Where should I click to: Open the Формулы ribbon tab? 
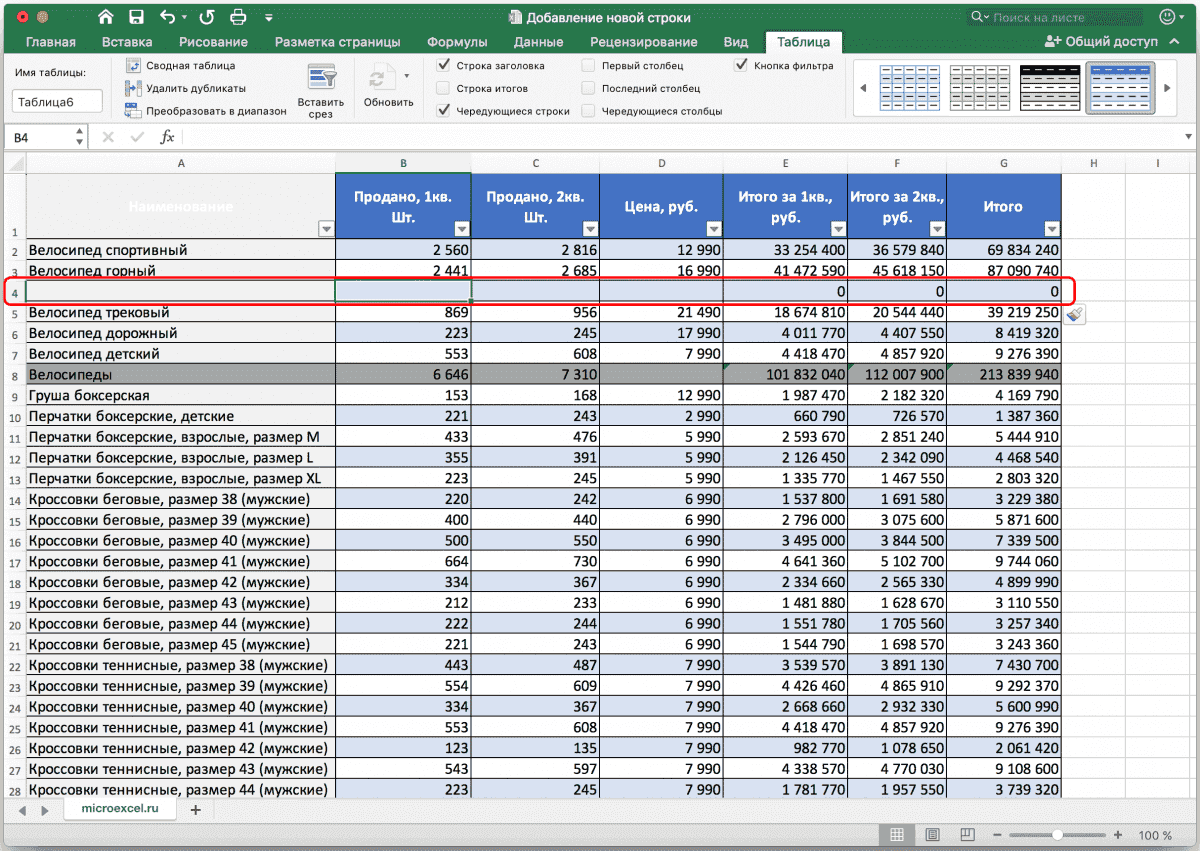[457, 42]
